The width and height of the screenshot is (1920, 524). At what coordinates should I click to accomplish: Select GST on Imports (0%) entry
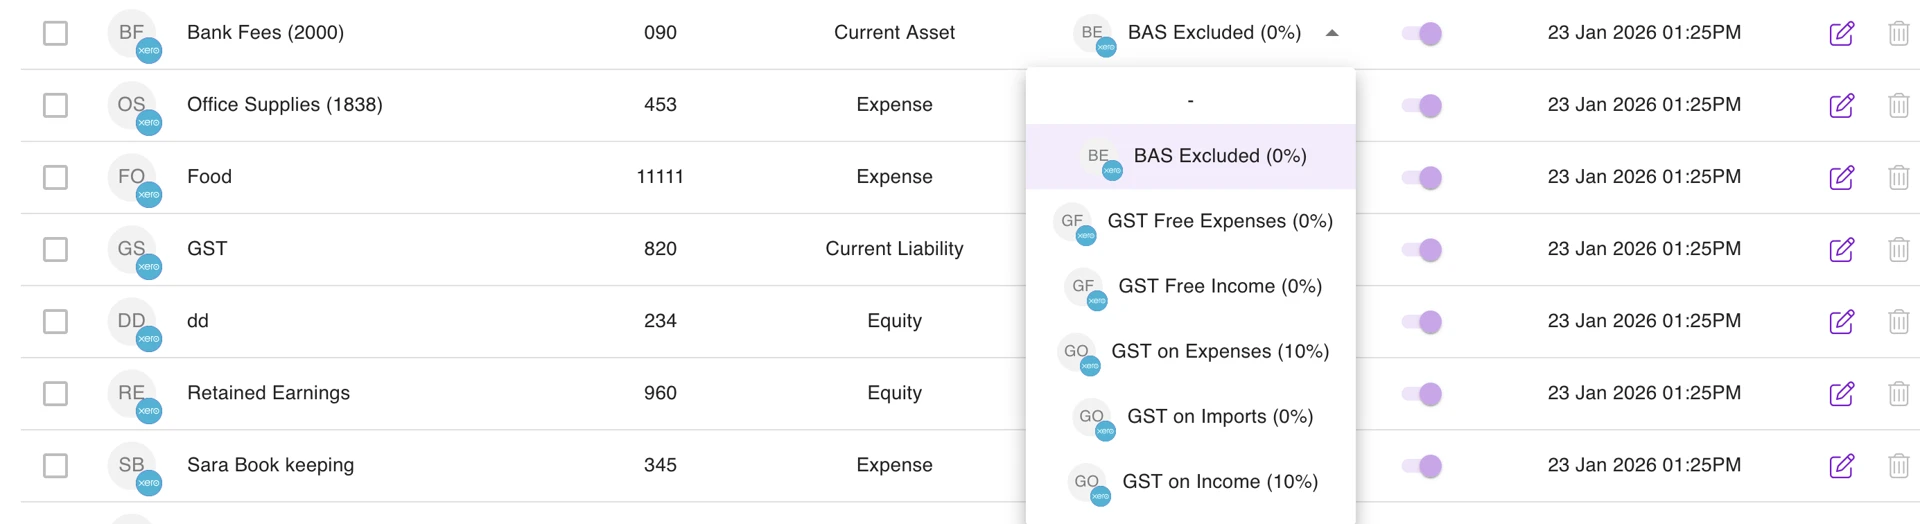coord(1219,416)
